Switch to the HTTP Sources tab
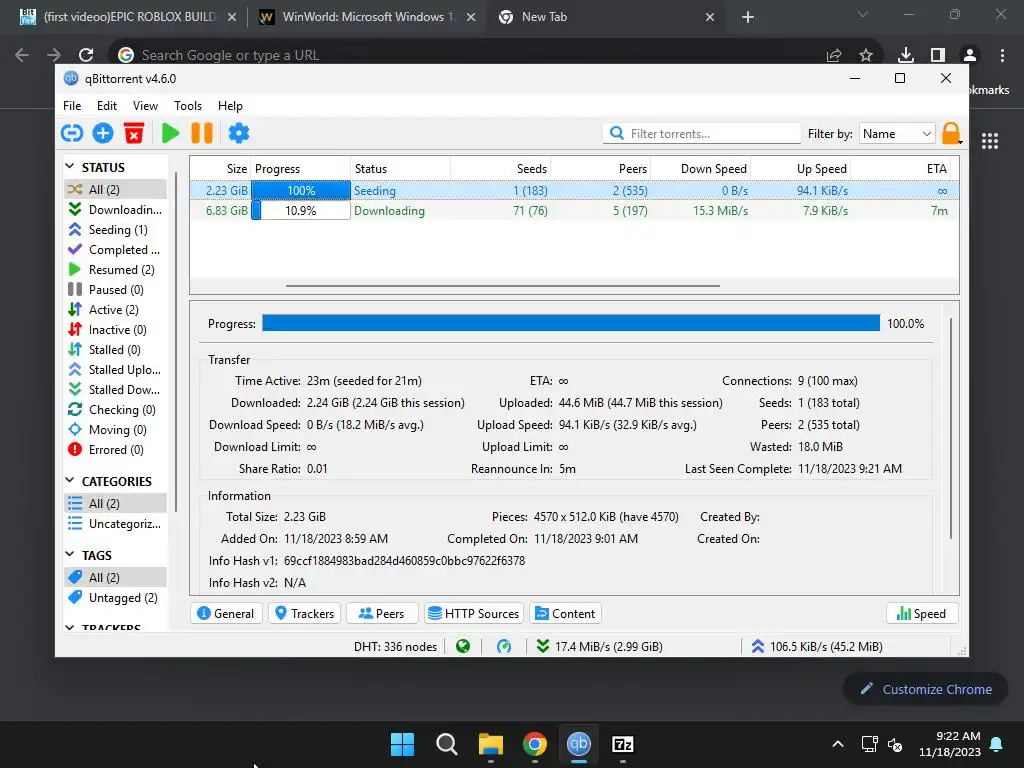This screenshot has height=768, width=1024. (x=473, y=614)
